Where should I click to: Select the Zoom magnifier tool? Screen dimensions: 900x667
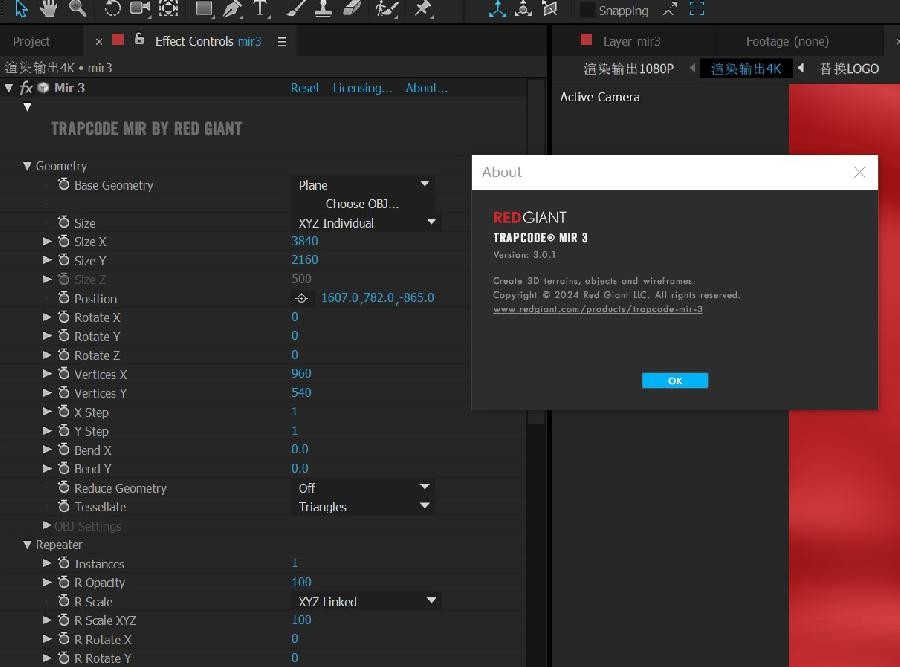[x=77, y=8]
